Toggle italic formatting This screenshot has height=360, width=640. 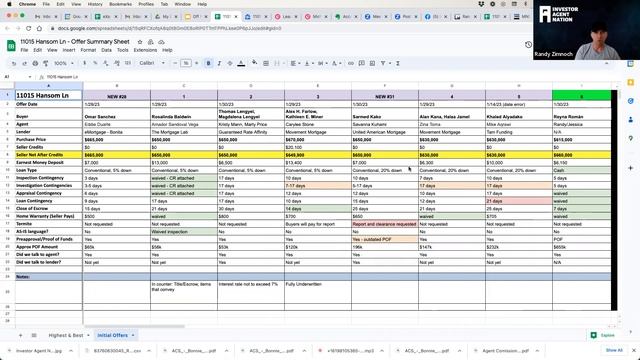tap(219, 63)
